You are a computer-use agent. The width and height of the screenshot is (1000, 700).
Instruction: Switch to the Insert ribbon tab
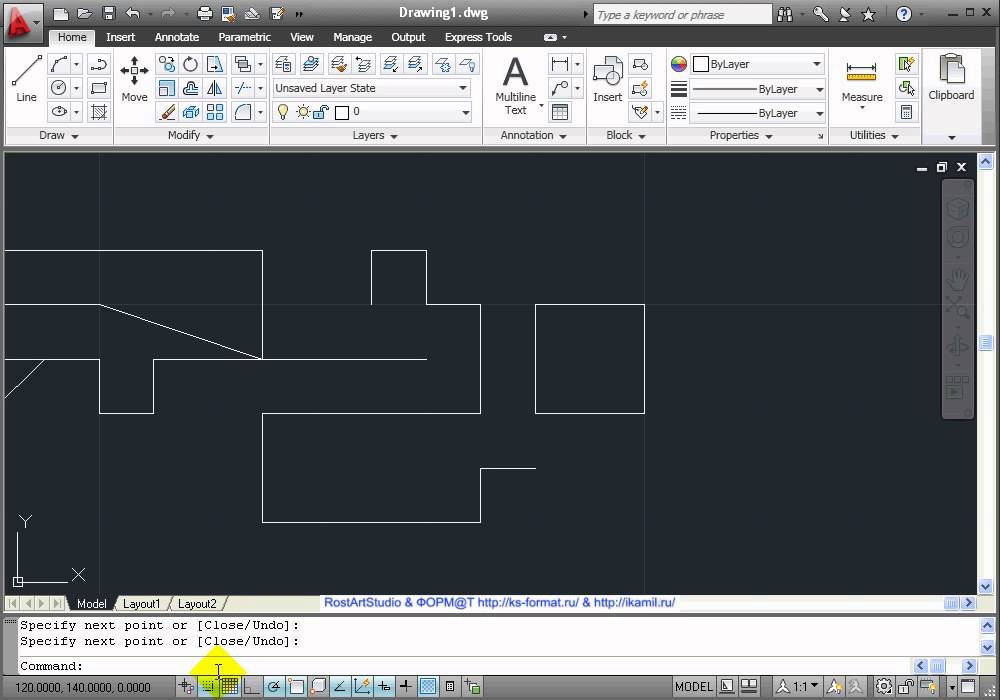click(x=120, y=37)
